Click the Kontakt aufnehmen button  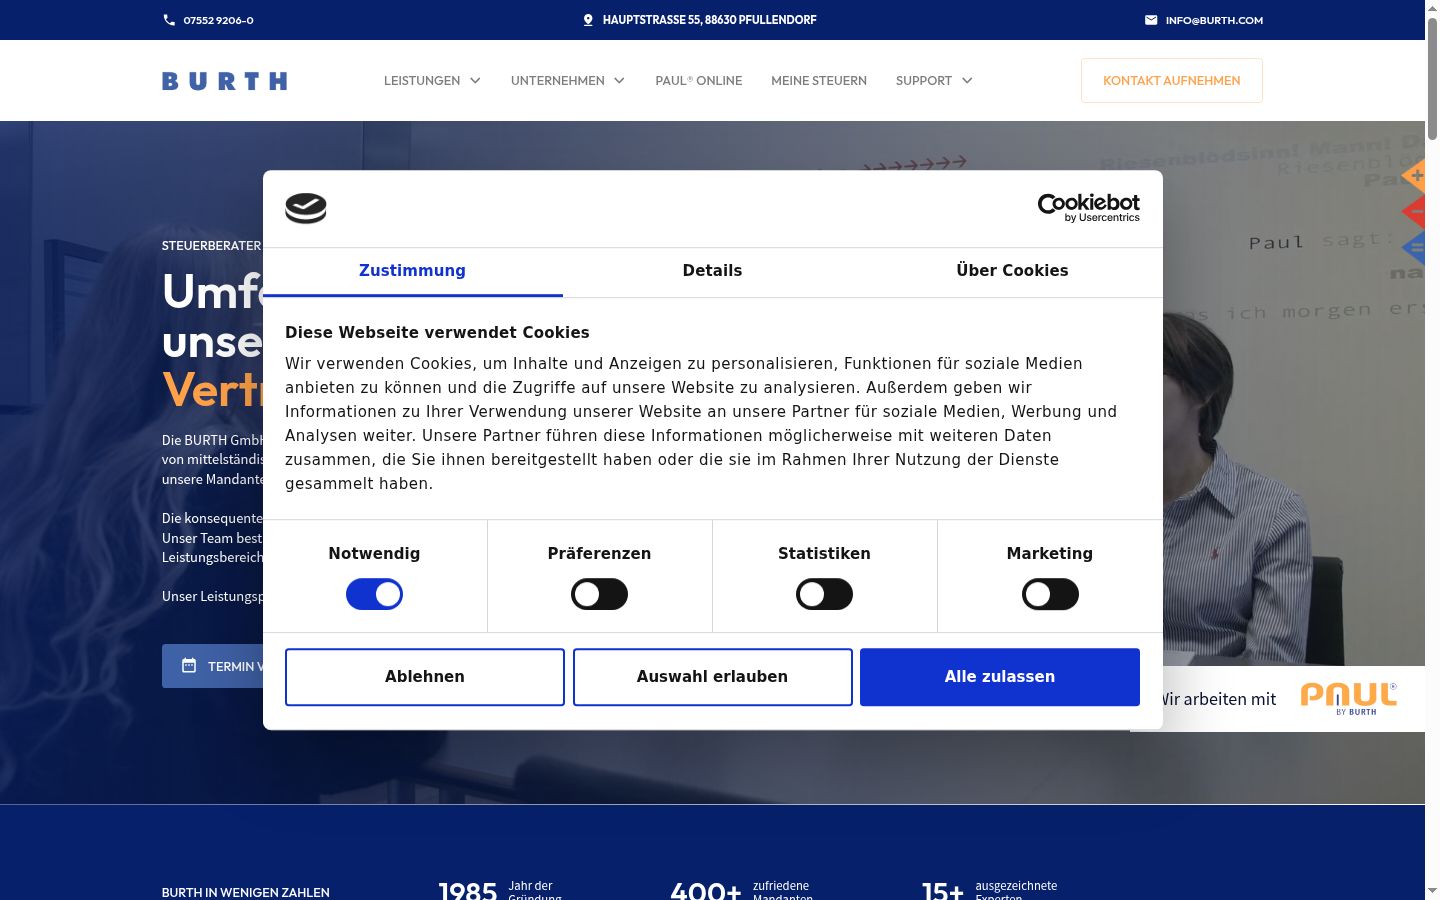click(1172, 81)
